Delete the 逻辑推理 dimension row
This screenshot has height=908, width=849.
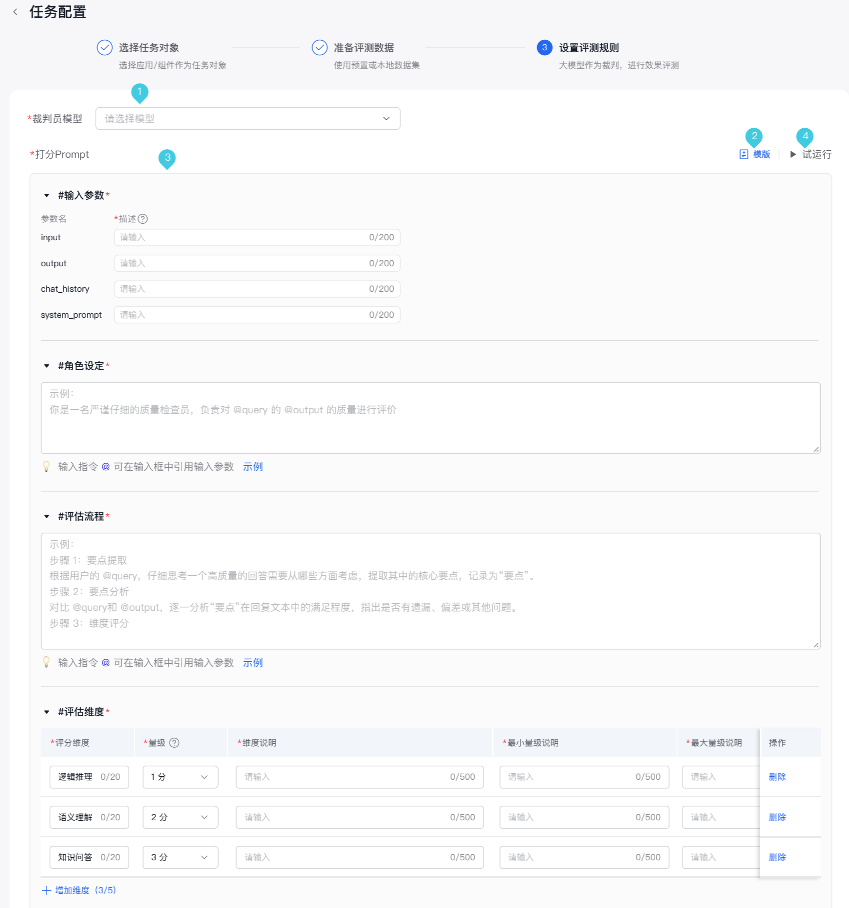[x=777, y=777]
